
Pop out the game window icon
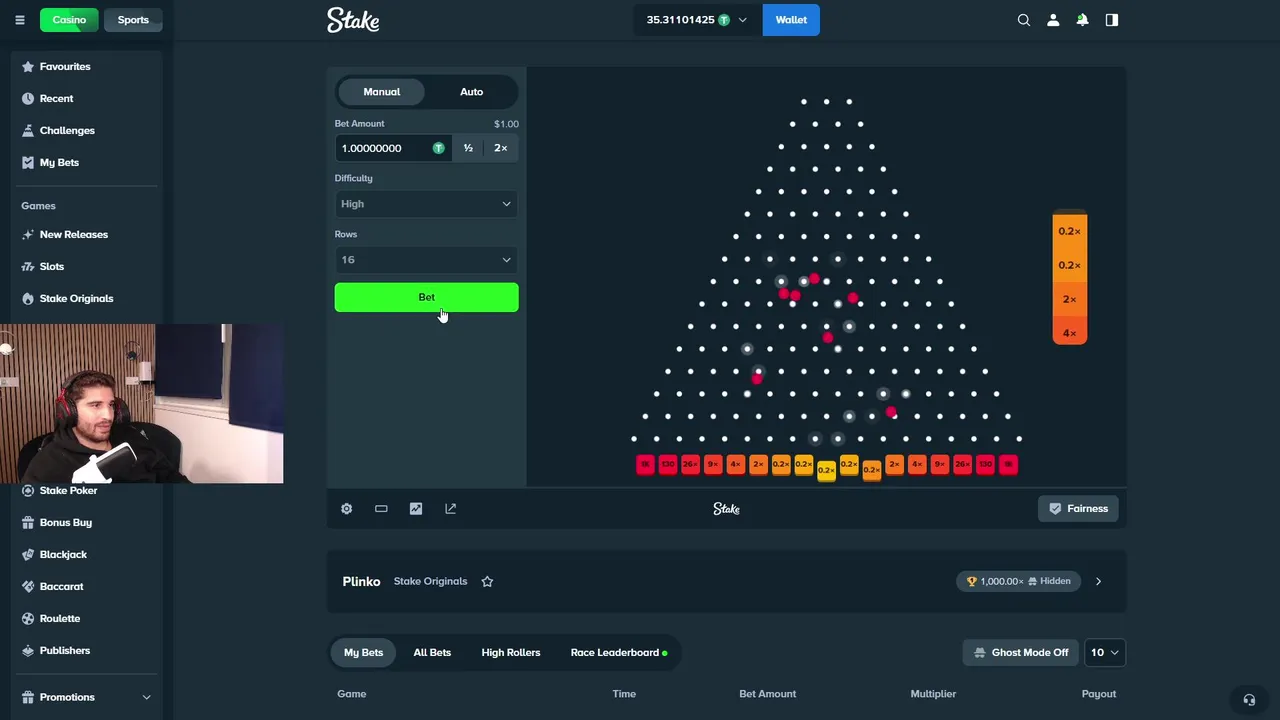(451, 509)
